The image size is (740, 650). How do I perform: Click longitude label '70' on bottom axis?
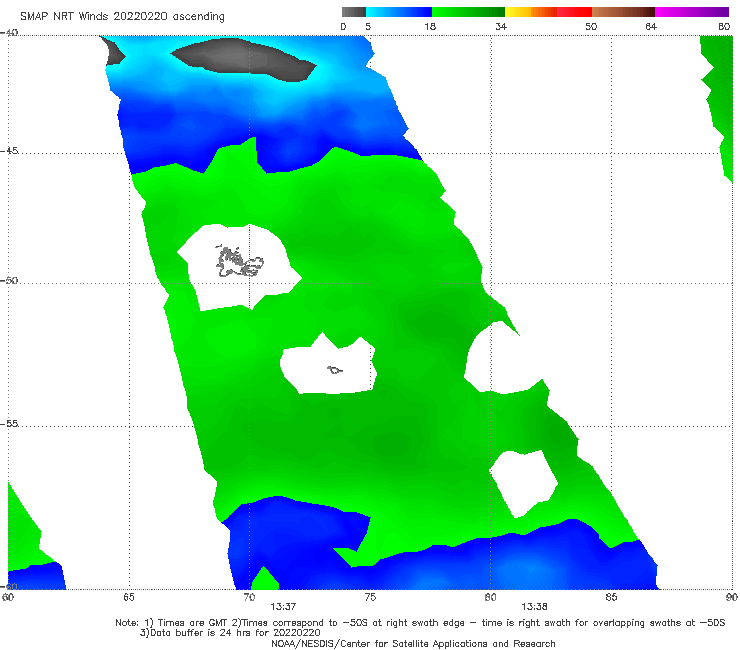pos(249,598)
